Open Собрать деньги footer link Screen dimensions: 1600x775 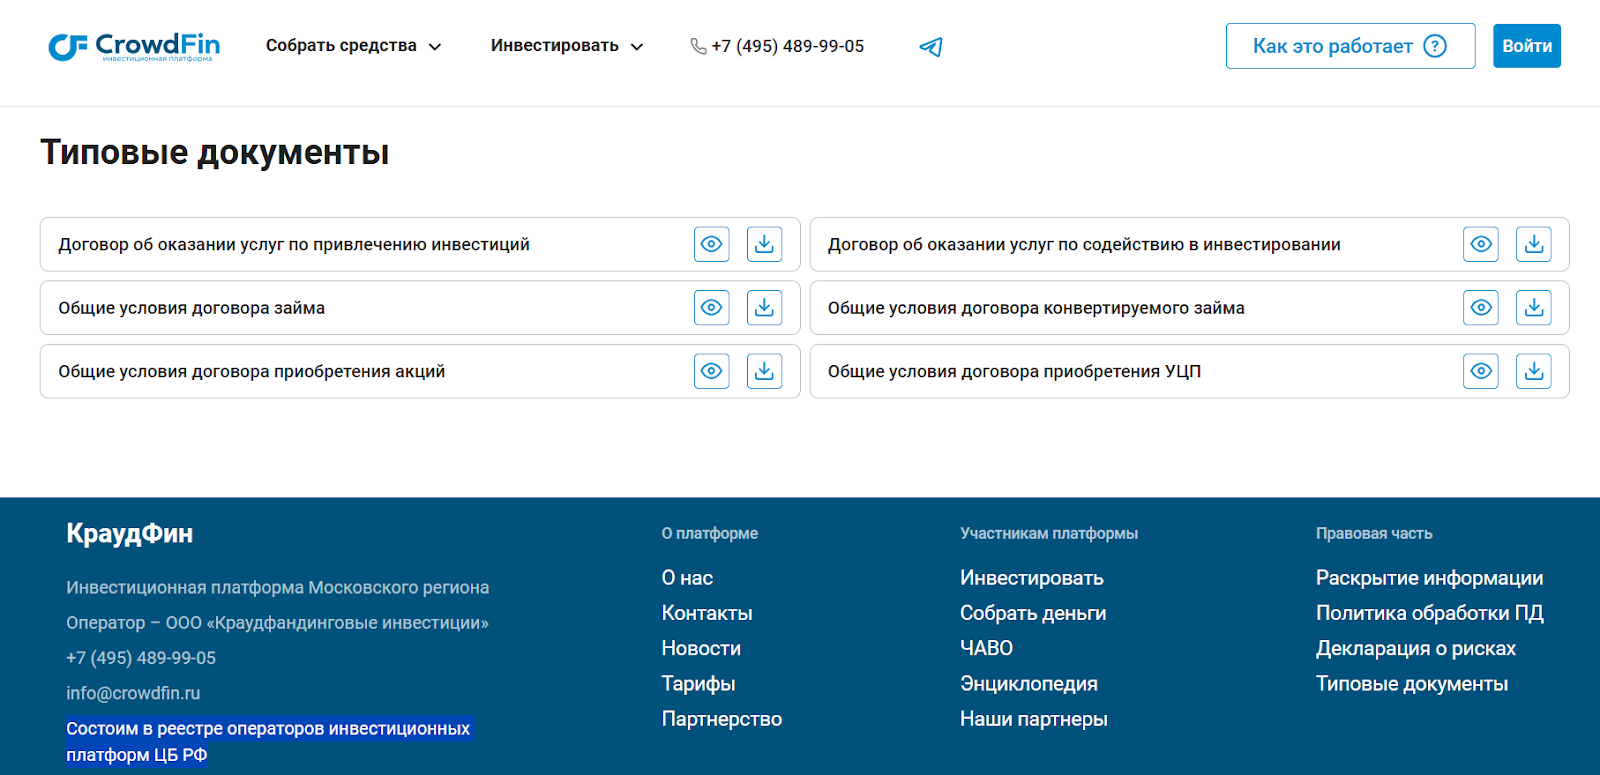coord(1033,613)
